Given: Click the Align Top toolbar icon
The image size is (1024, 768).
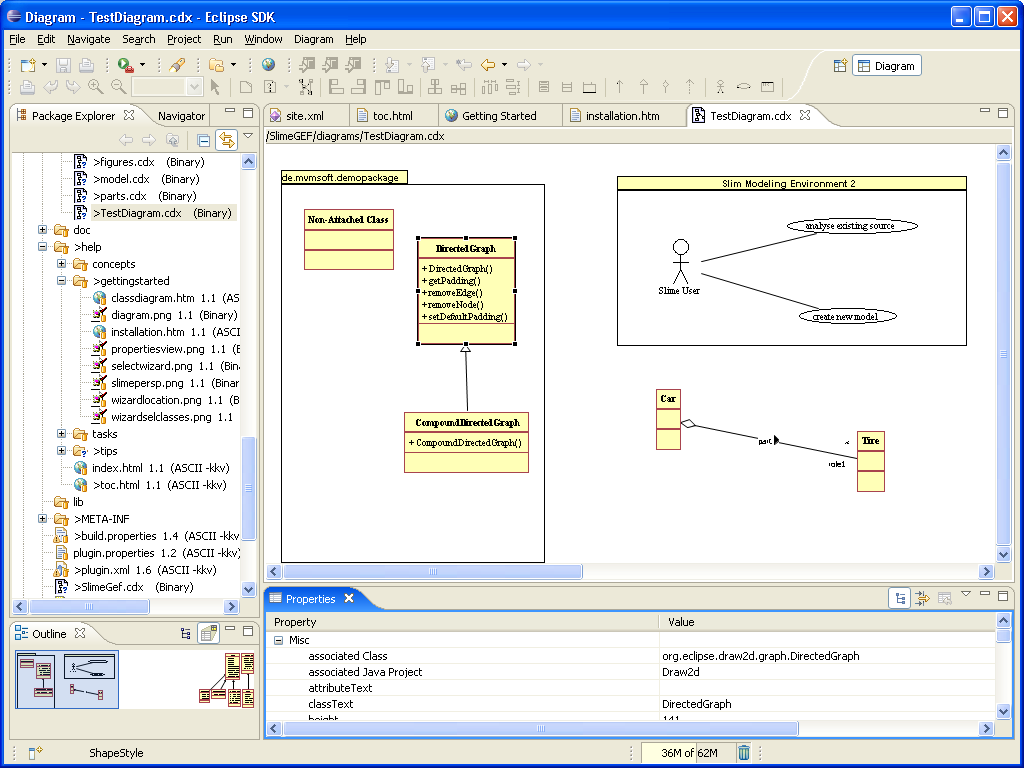Looking at the screenshot, I should (x=382, y=86).
